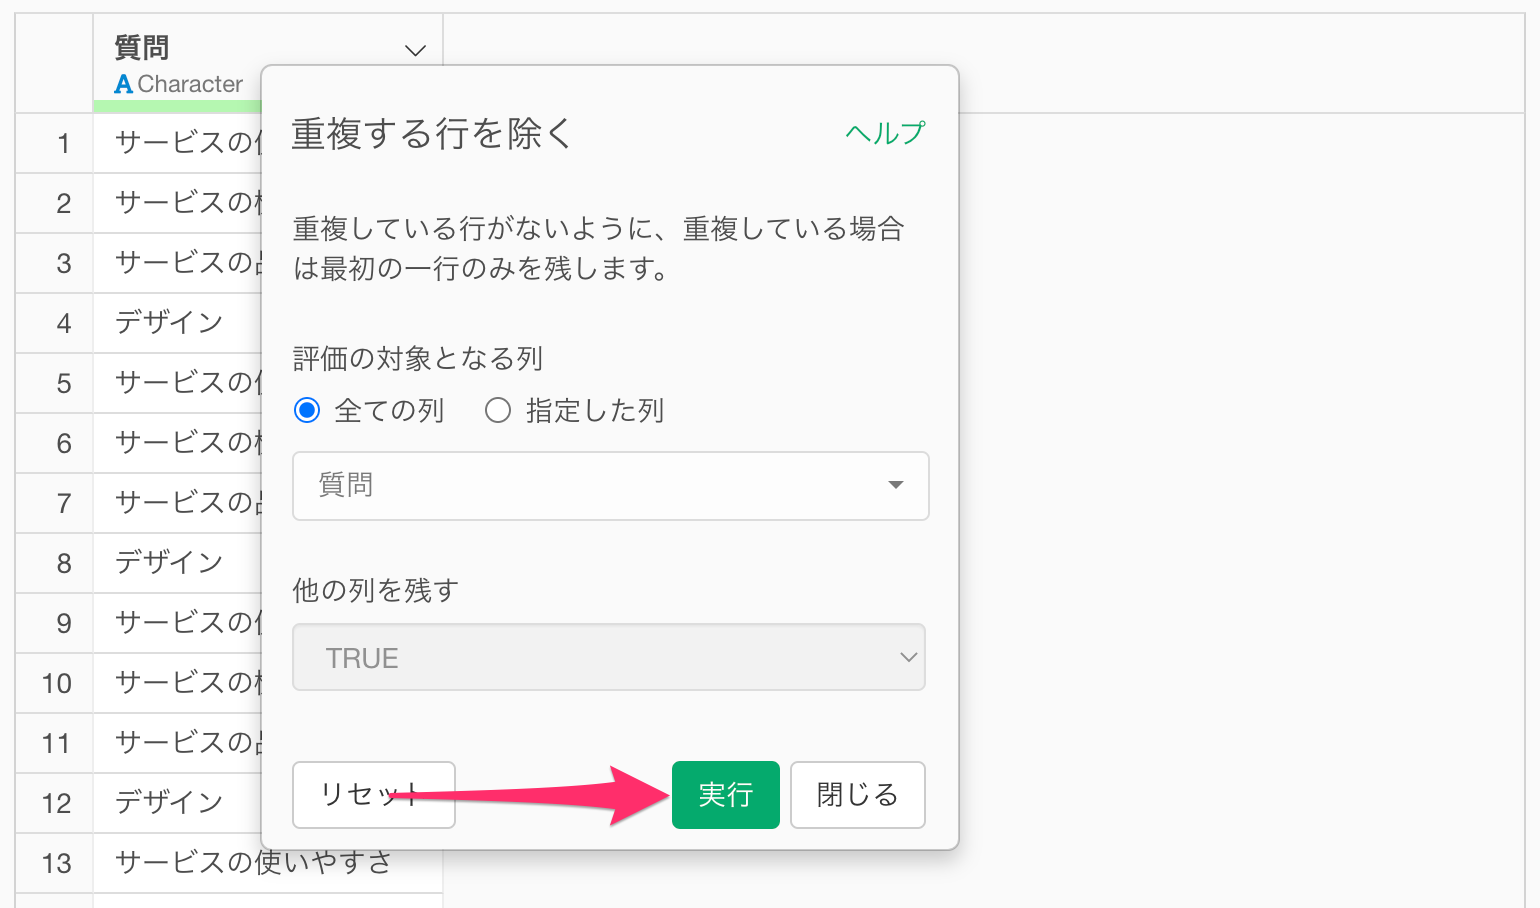Select the デザイン cell in row 12
Image resolution: width=1540 pixels, height=908 pixels.
(178, 803)
